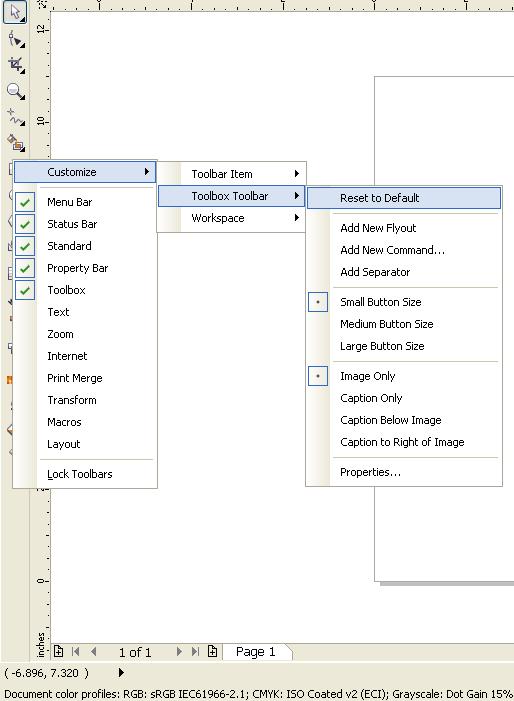Enable the Macros toolbar
514x701 pixels.
tap(85, 422)
